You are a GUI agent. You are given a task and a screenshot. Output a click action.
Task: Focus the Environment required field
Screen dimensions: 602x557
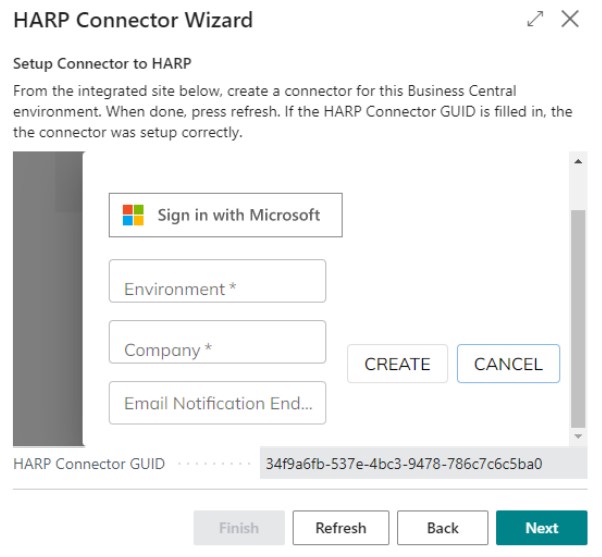(x=217, y=281)
